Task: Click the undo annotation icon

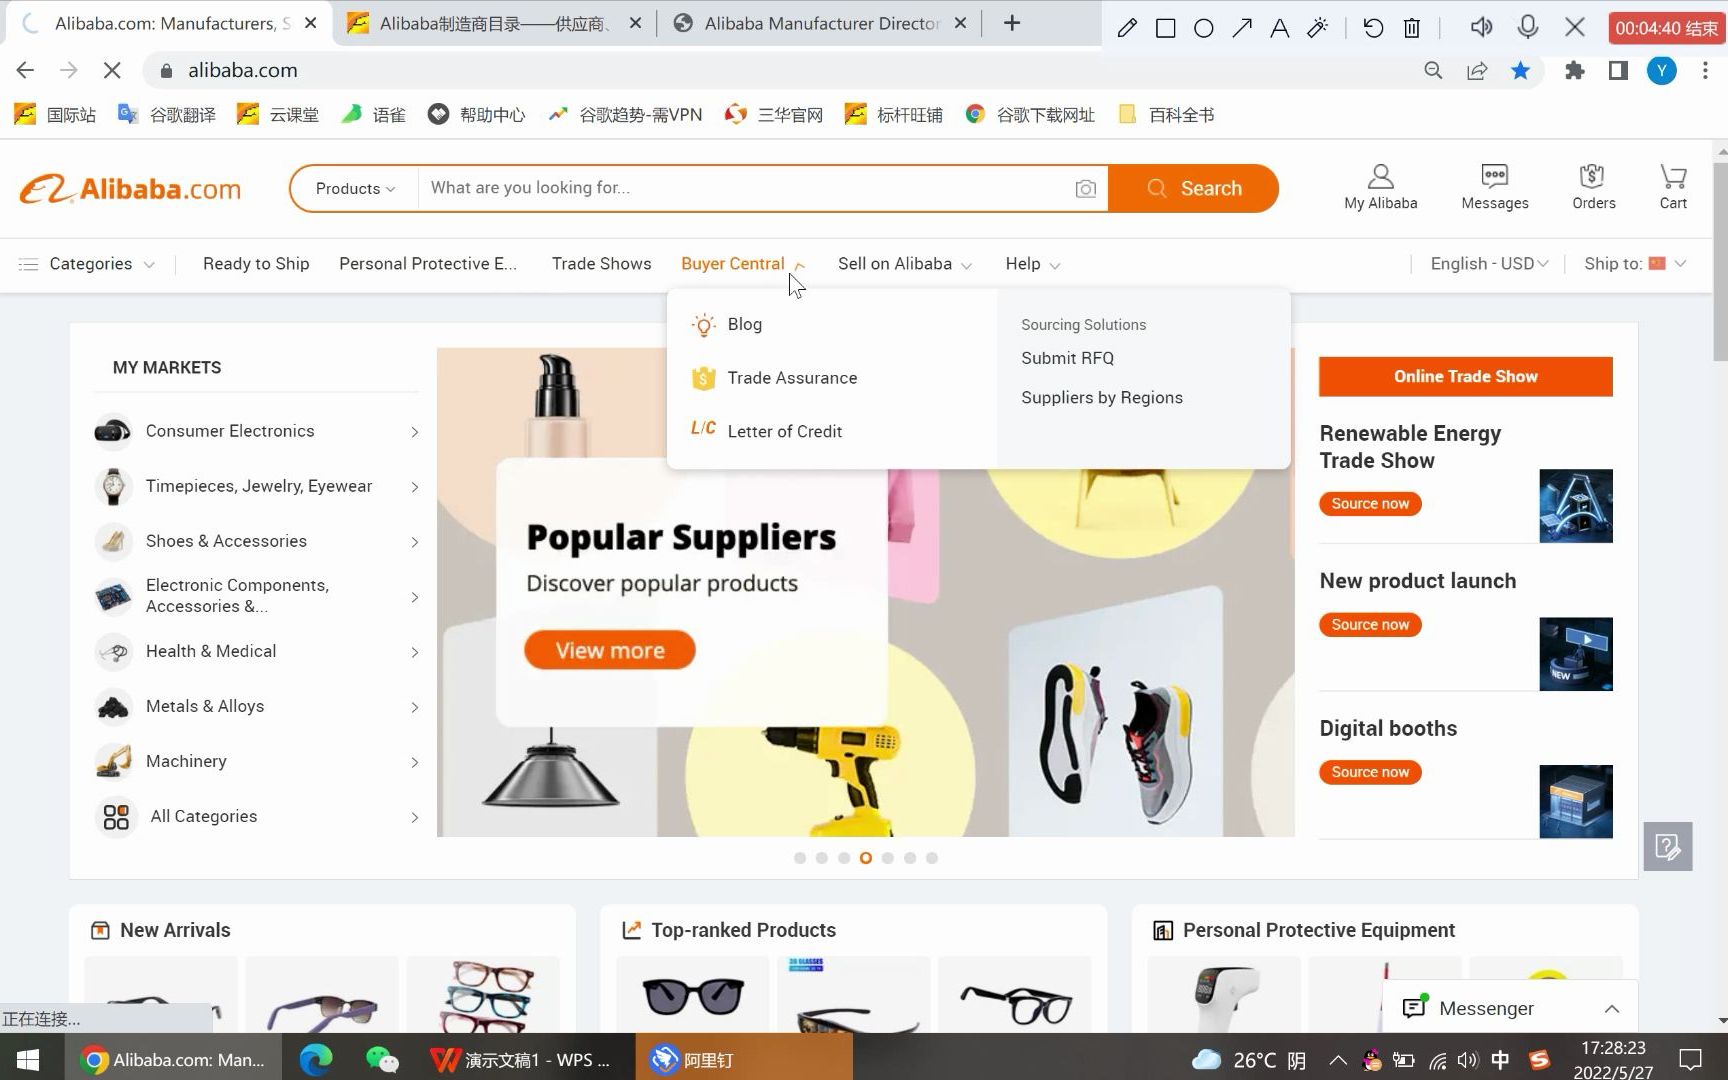Action: click(1373, 28)
